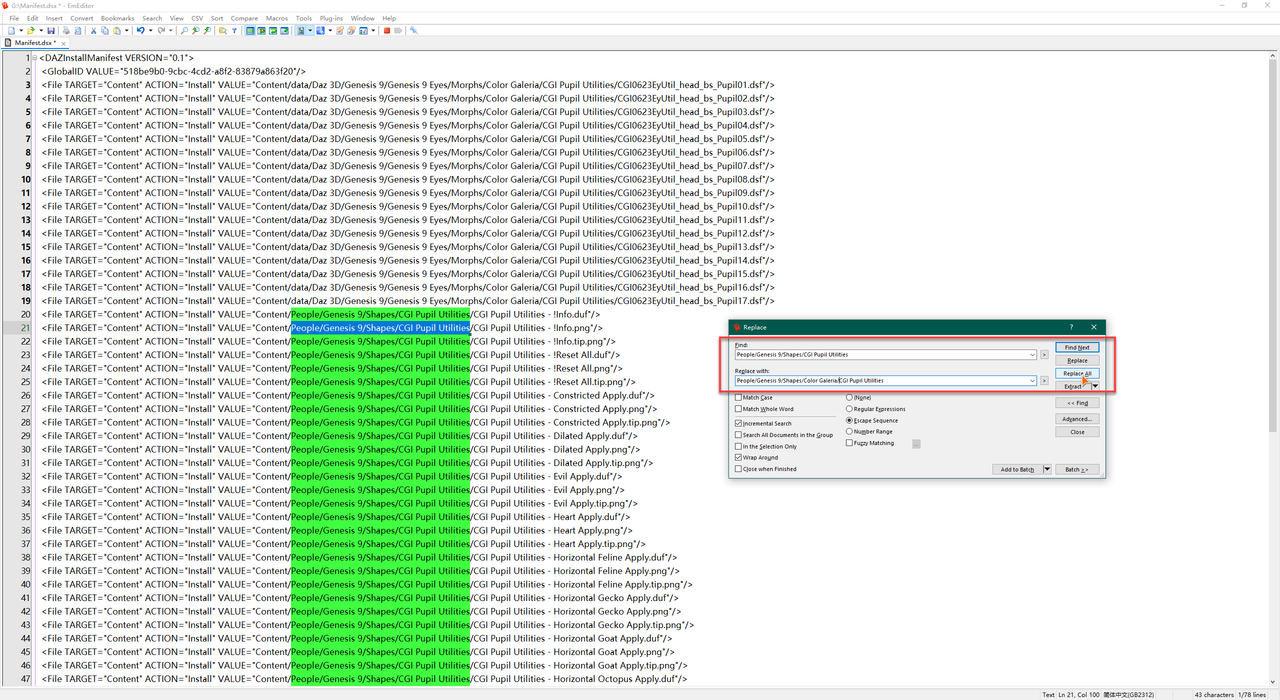
Task: Select the Number Range radio button
Action: point(849,431)
